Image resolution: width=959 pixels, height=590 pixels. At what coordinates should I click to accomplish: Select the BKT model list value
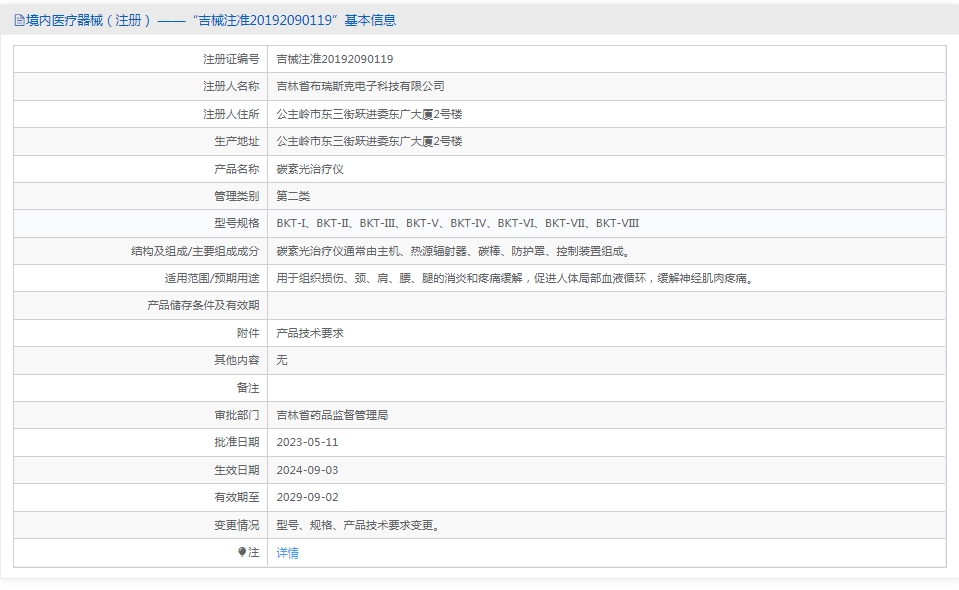[x=457, y=223]
